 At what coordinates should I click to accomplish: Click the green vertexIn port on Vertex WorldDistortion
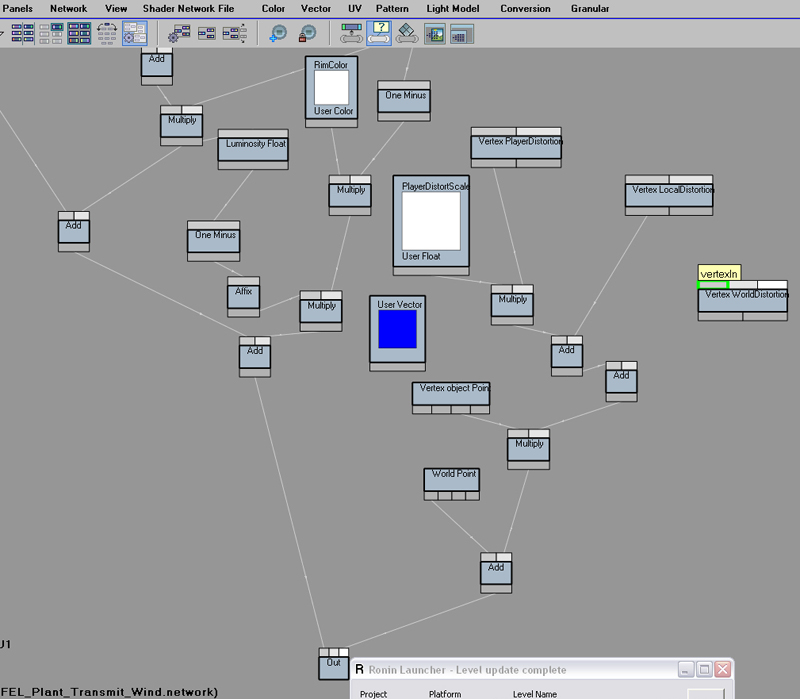point(712,285)
